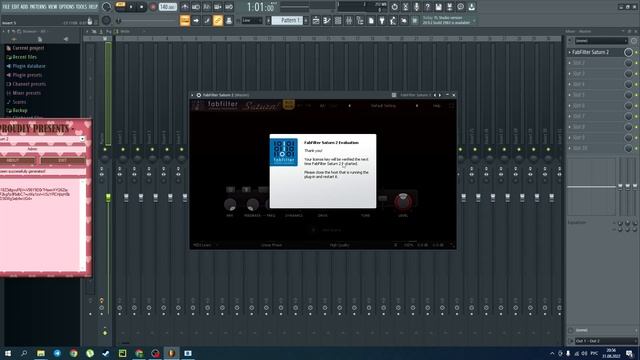Open the dropdown arrow in the pink window

coord(82,139)
